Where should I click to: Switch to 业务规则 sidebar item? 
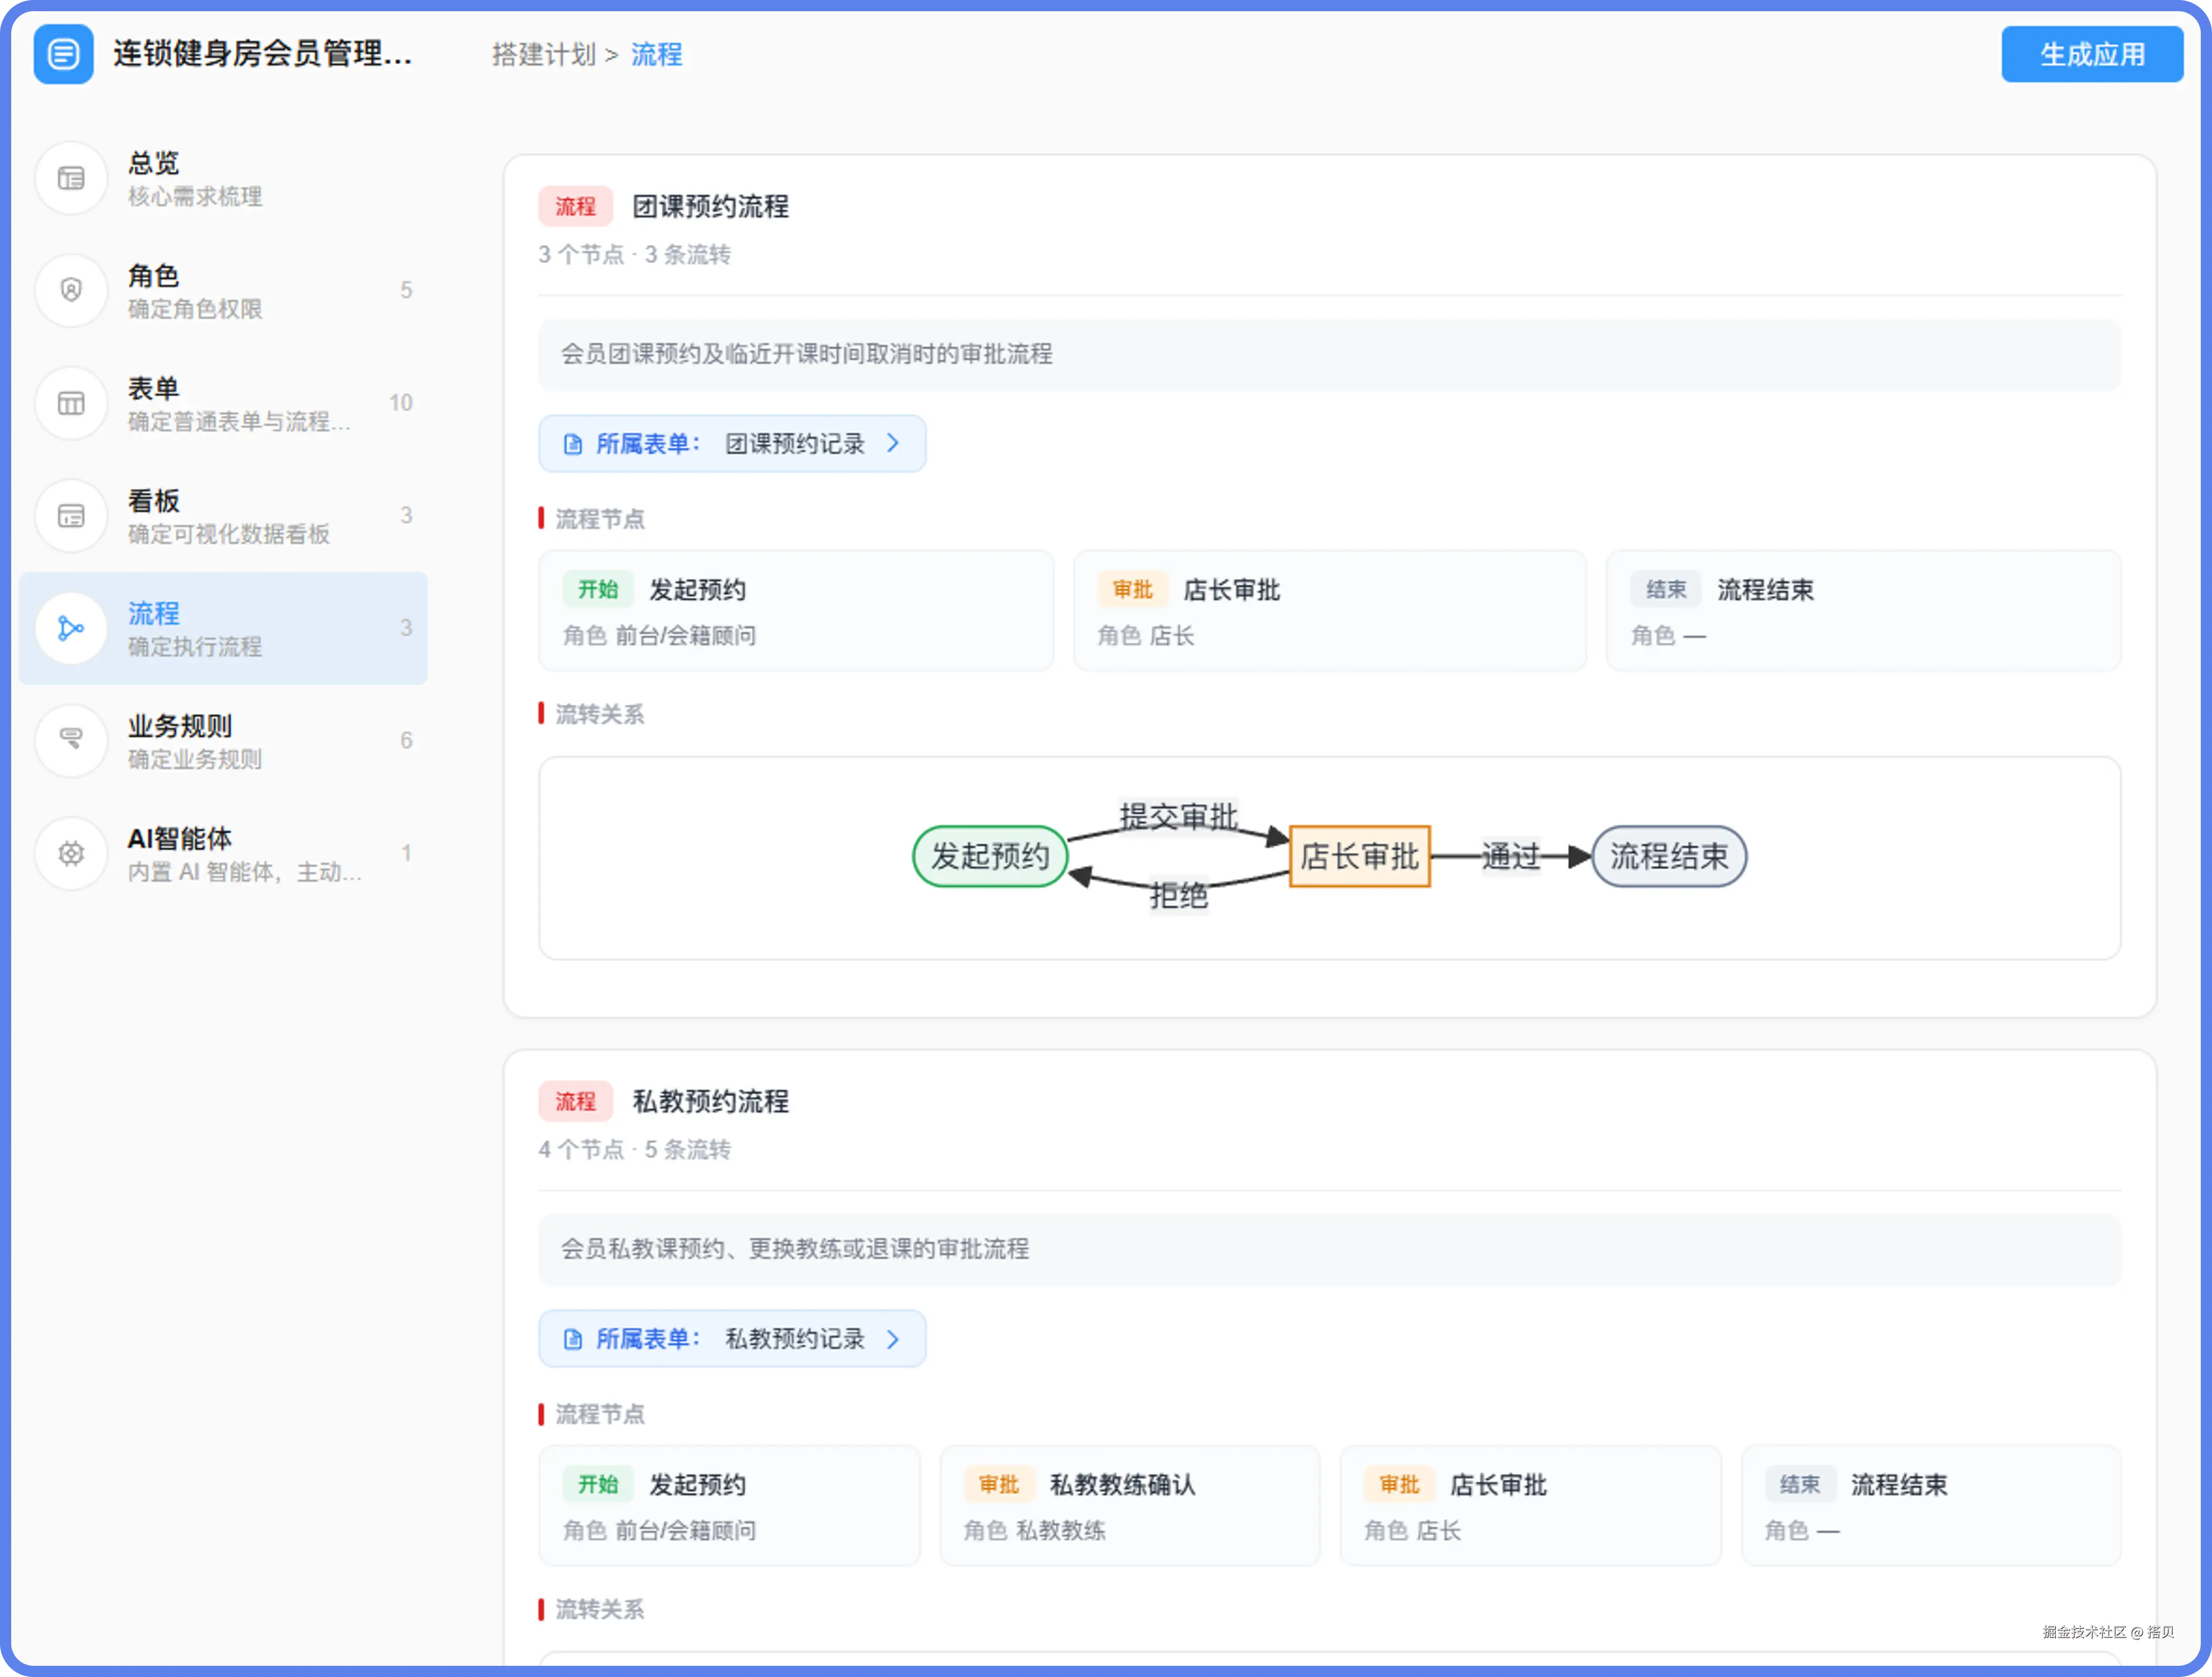point(223,741)
